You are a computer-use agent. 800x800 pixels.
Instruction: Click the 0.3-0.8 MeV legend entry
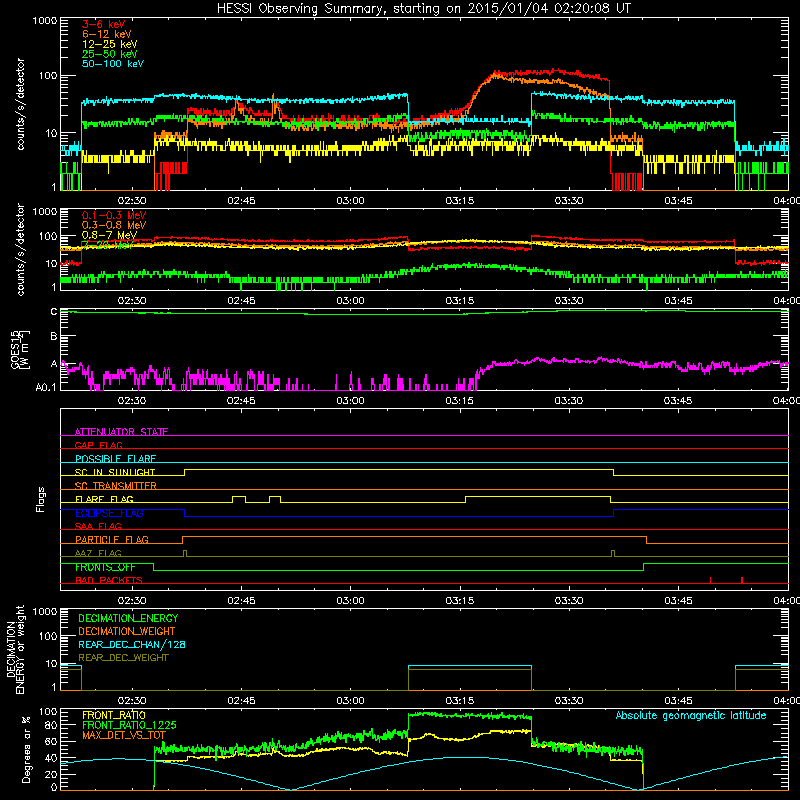114,225
